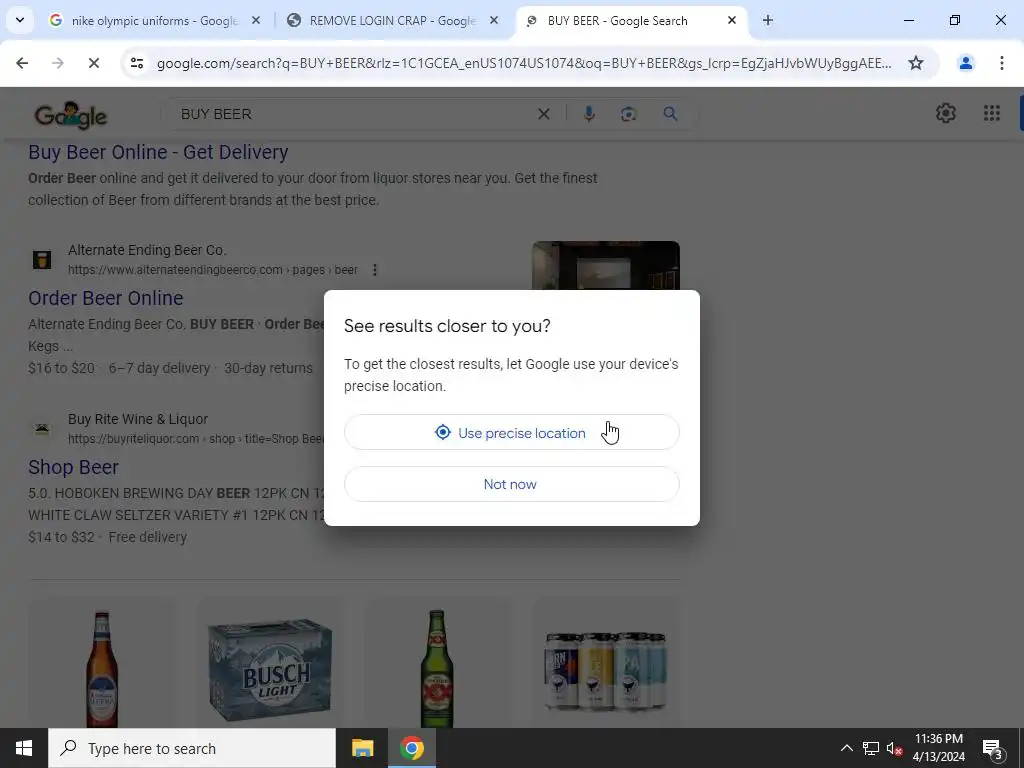Open the Windows Start menu
The width and height of the screenshot is (1024, 768).
tap(24, 748)
